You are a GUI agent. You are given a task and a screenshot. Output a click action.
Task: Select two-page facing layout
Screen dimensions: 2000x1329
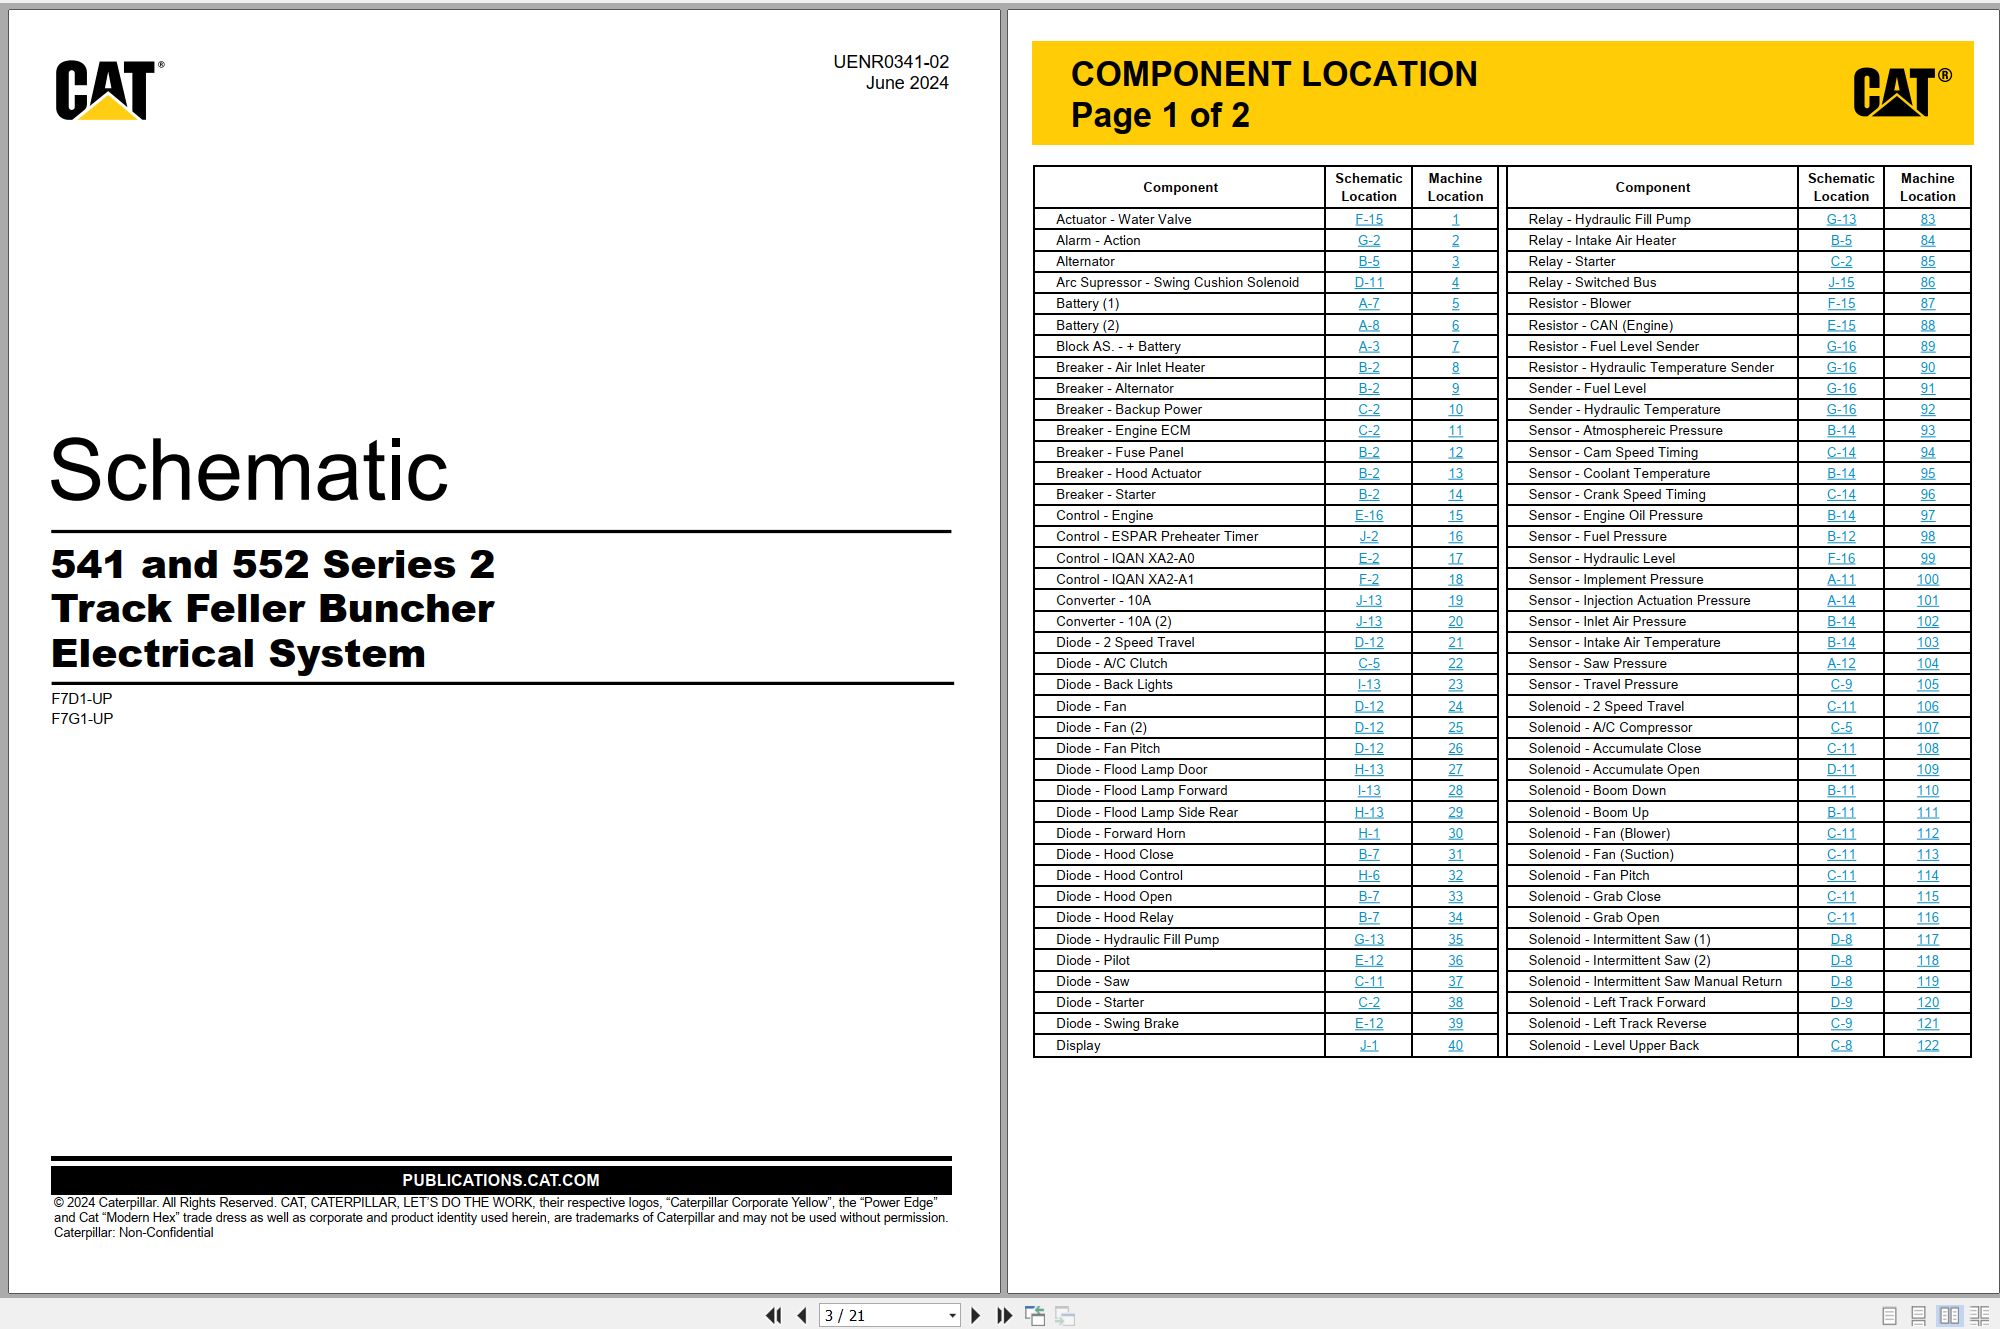tap(1949, 1316)
